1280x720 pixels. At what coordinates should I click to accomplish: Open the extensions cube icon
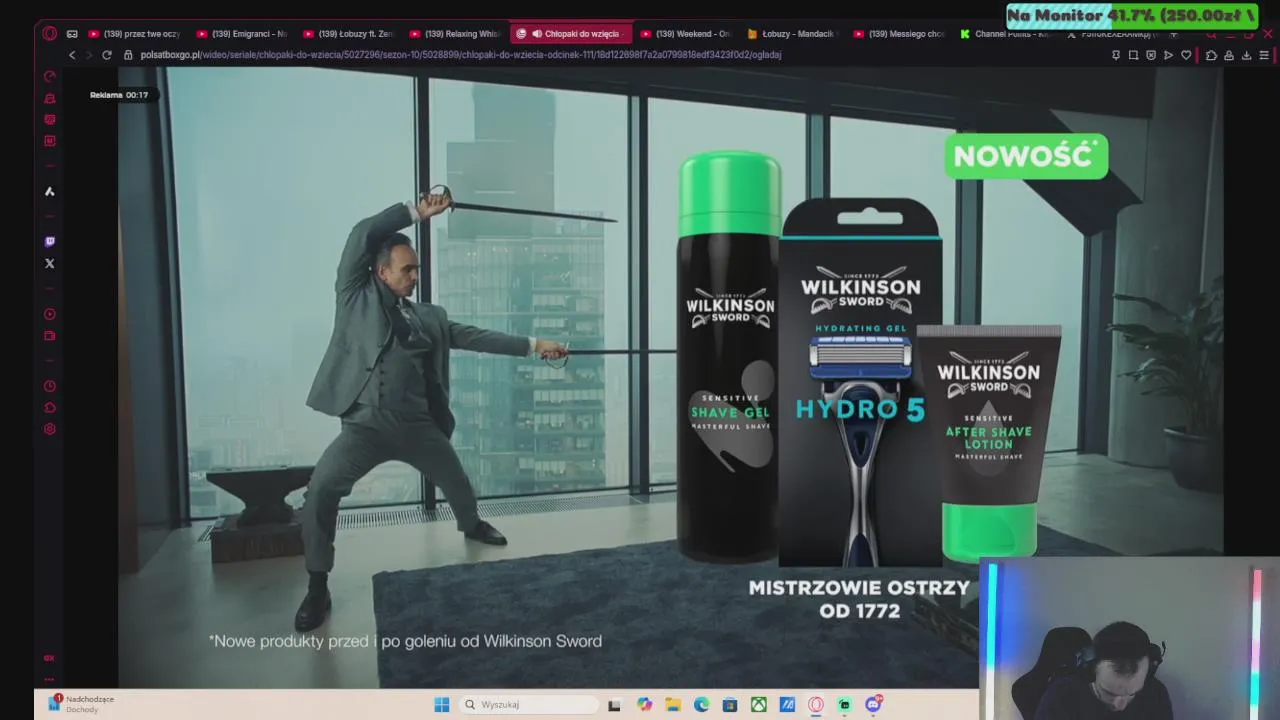[1211, 55]
